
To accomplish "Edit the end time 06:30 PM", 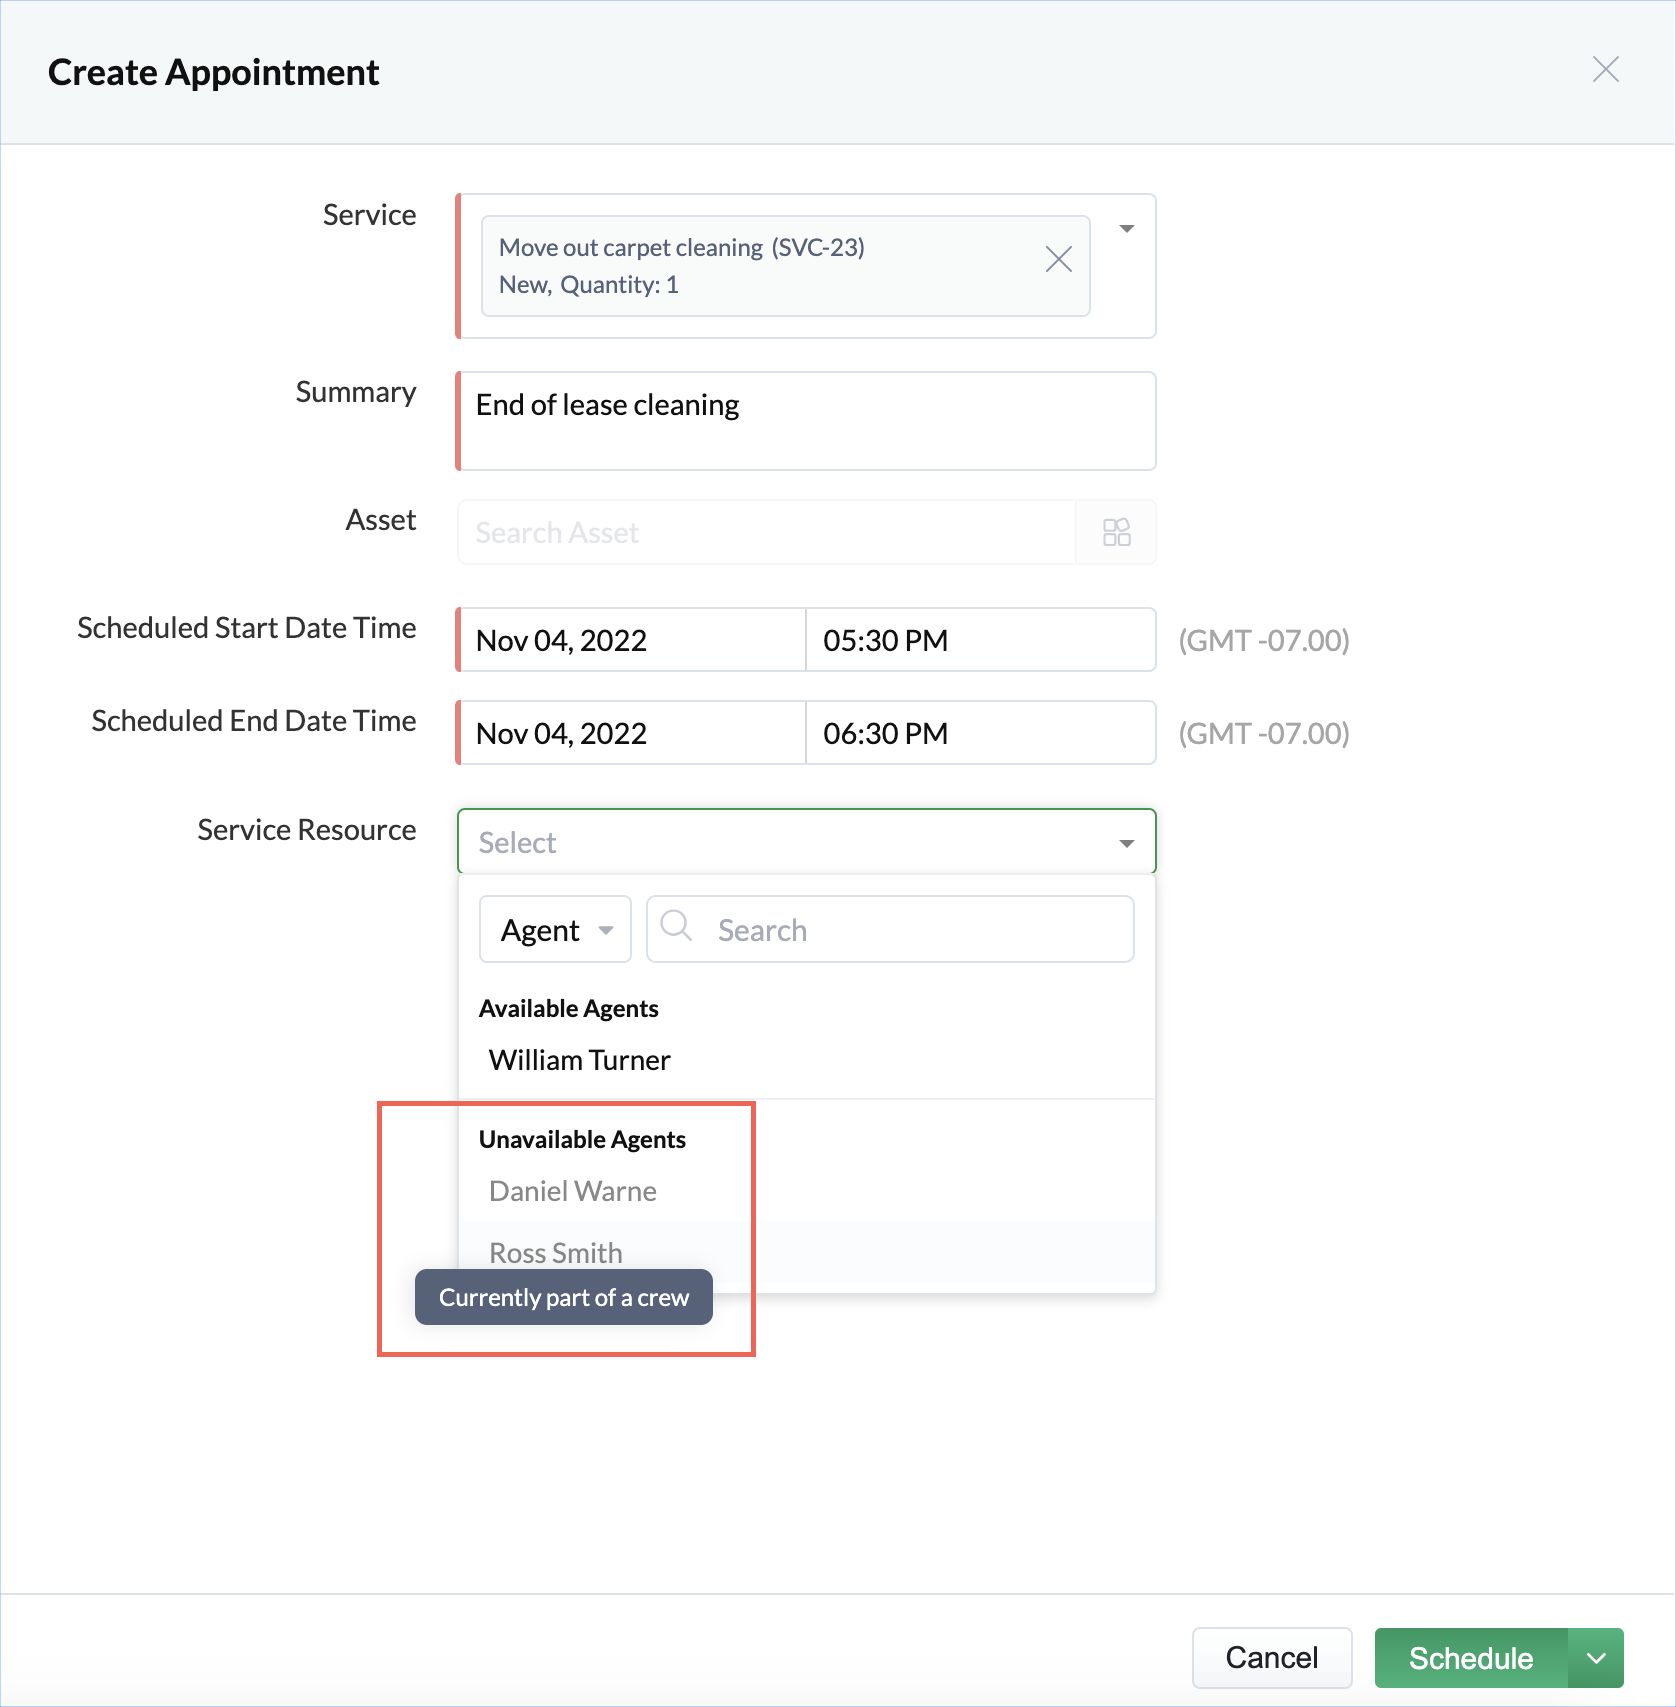I will pyautogui.click(x=981, y=732).
